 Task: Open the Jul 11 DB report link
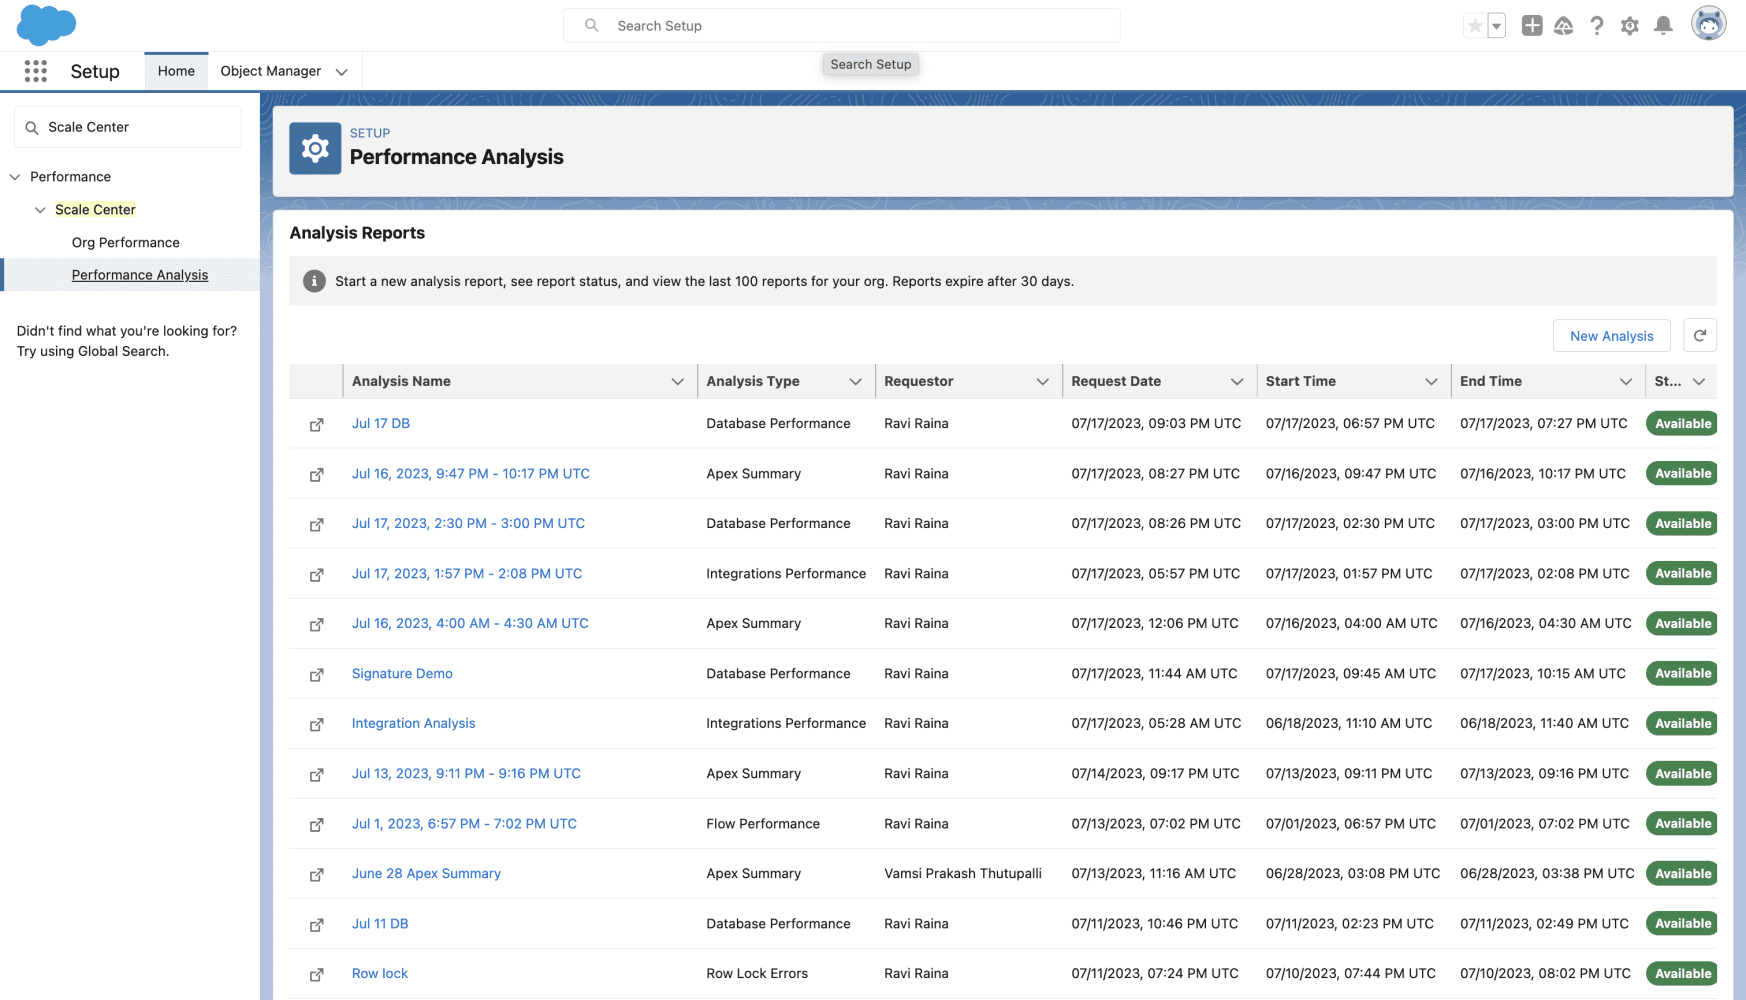pos(380,923)
